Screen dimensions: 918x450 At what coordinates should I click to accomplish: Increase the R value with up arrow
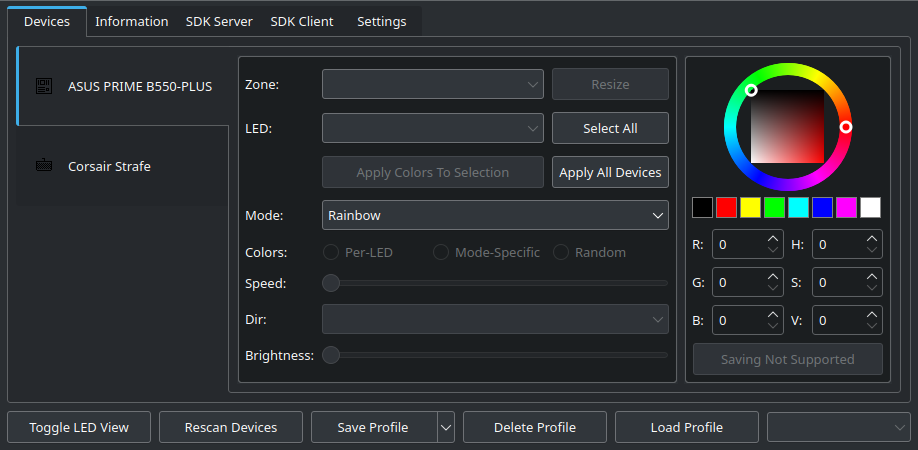tap(772, 238)
